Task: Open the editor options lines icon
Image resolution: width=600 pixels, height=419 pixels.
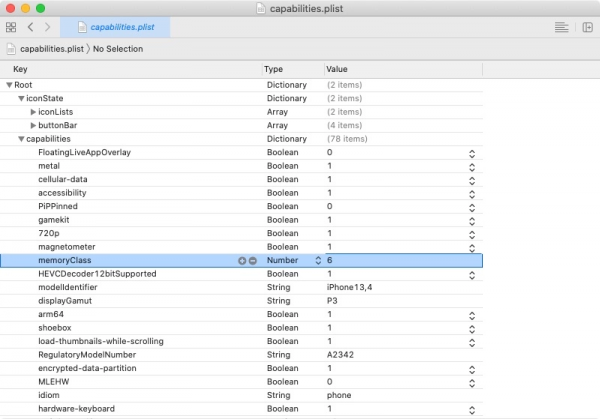Action: click(x=561, y=27)
